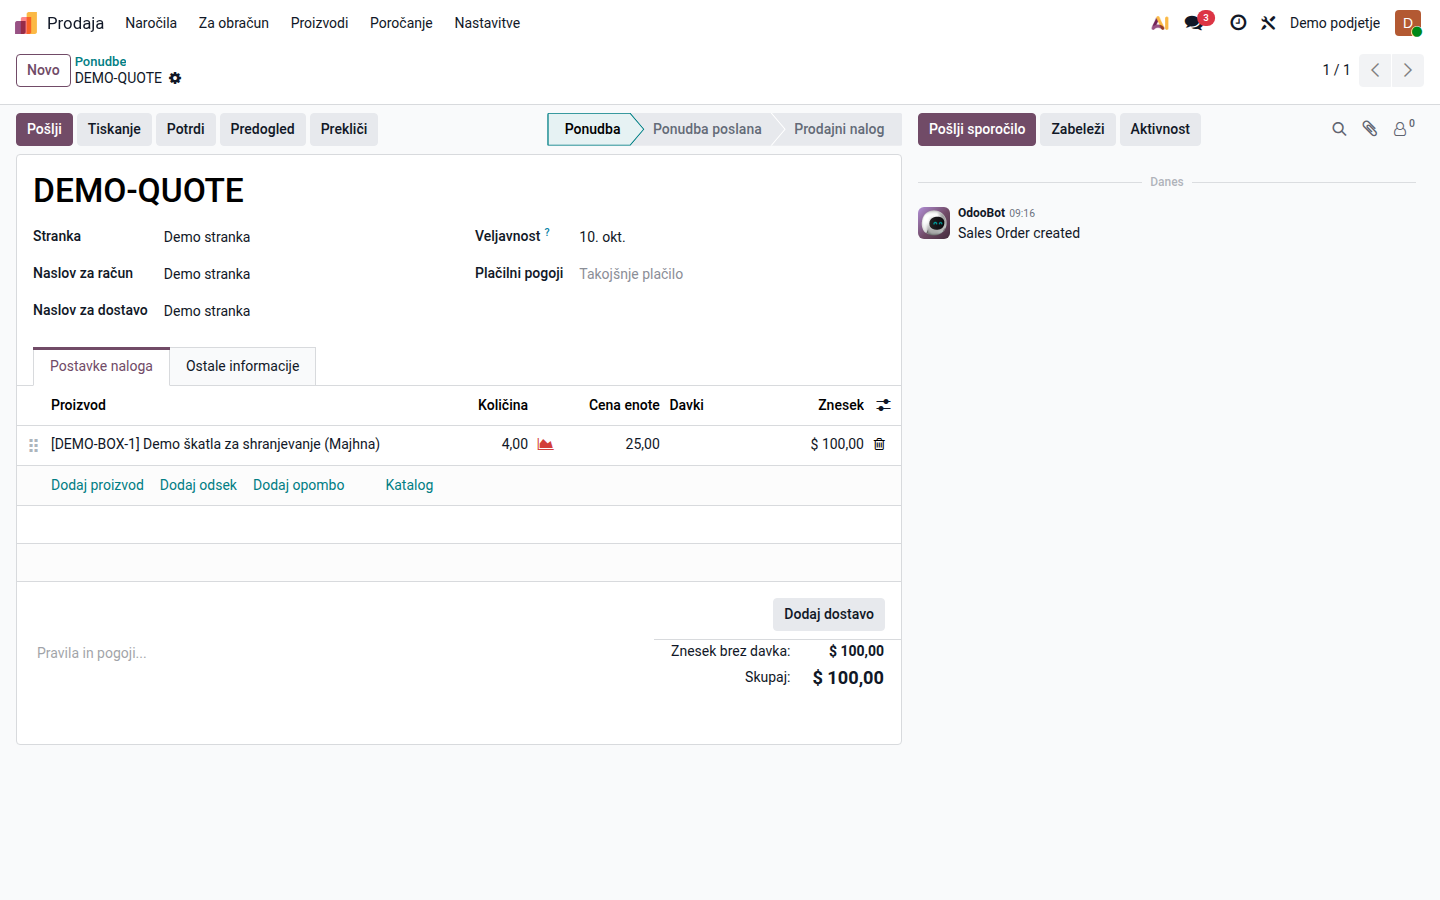The width and height of the screenshot is (1440, 900).
Task: Open the Naslov za račun address dropdown
Action: point(305,274)
